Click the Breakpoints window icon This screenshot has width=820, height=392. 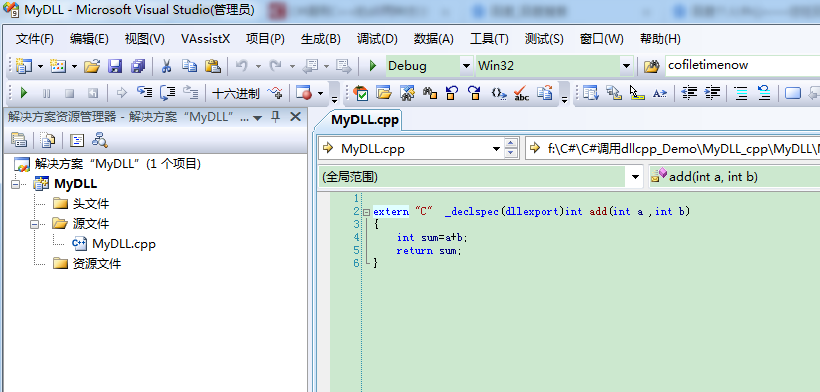pos(304,94)
